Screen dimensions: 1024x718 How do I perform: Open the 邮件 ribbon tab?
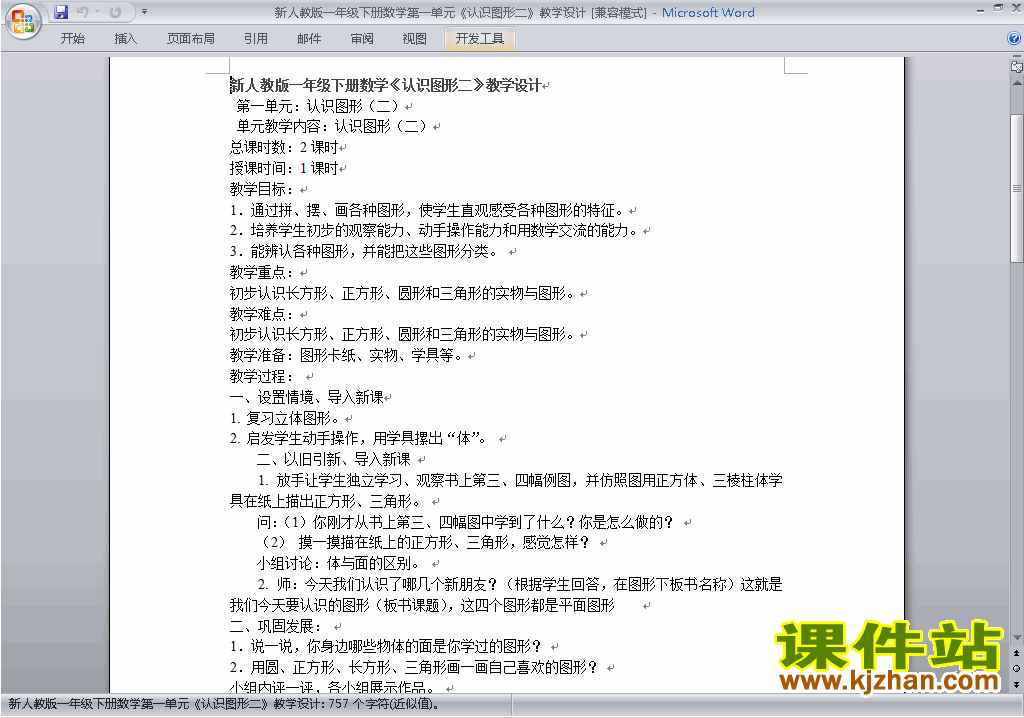pos(309,39)
